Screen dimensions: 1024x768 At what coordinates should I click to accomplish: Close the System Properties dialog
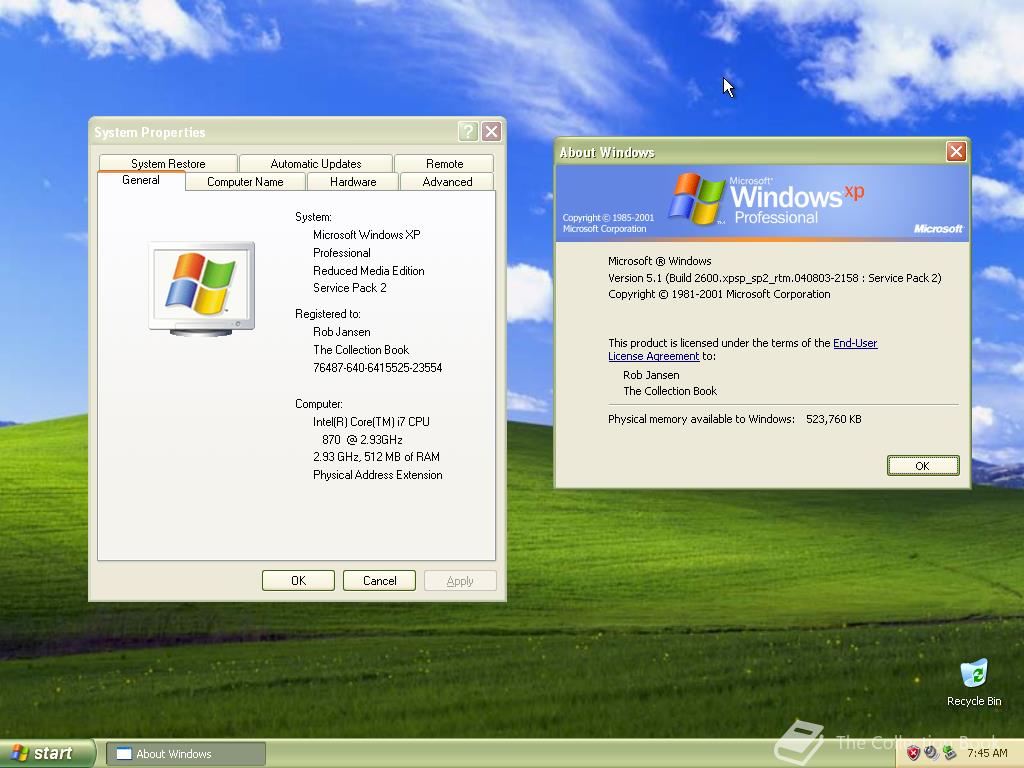pyautogui.click(x=492, y=132)
